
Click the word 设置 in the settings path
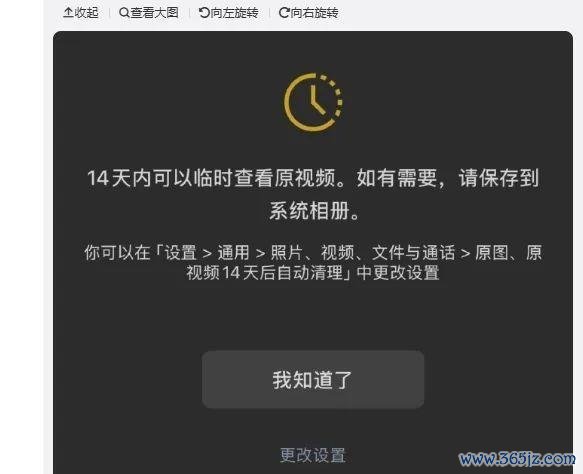(x=180, y=253)
